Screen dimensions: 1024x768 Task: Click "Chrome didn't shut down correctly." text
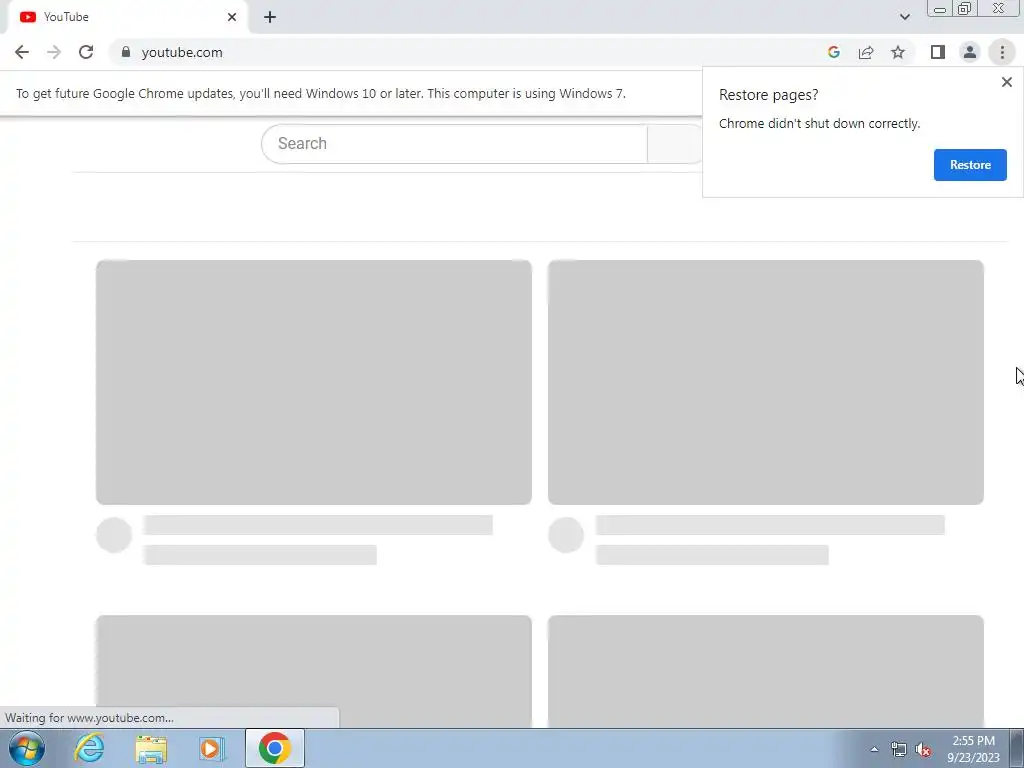(819, 123)
